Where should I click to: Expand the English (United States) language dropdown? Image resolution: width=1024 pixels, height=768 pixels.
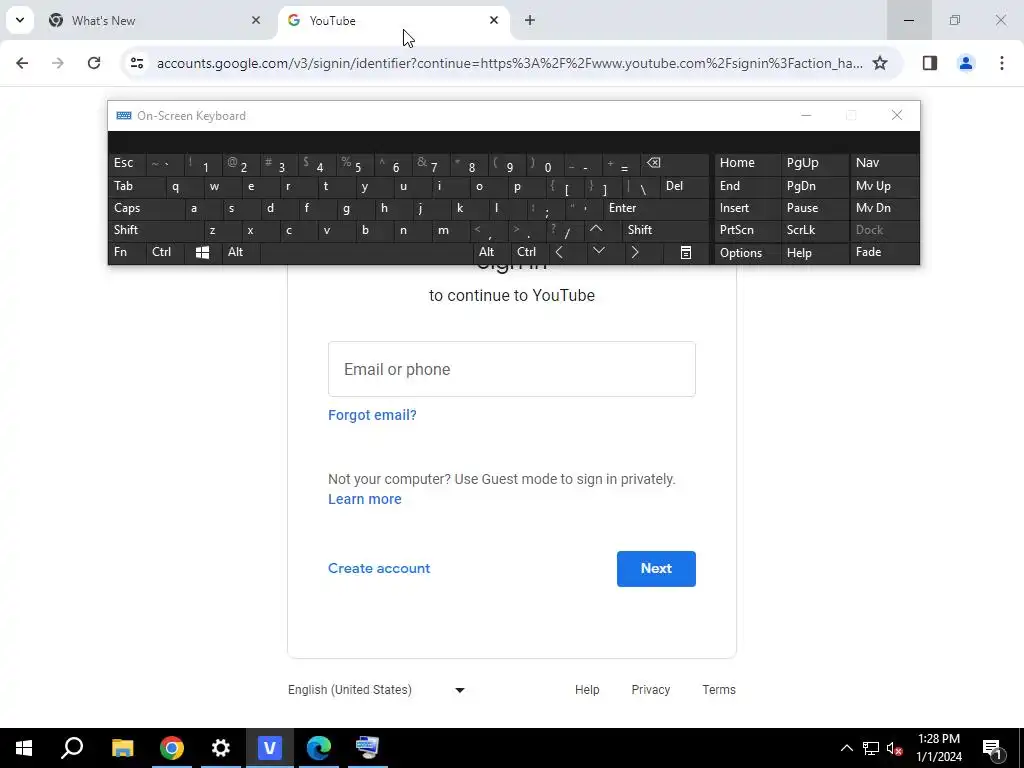(x=376, y=690)
